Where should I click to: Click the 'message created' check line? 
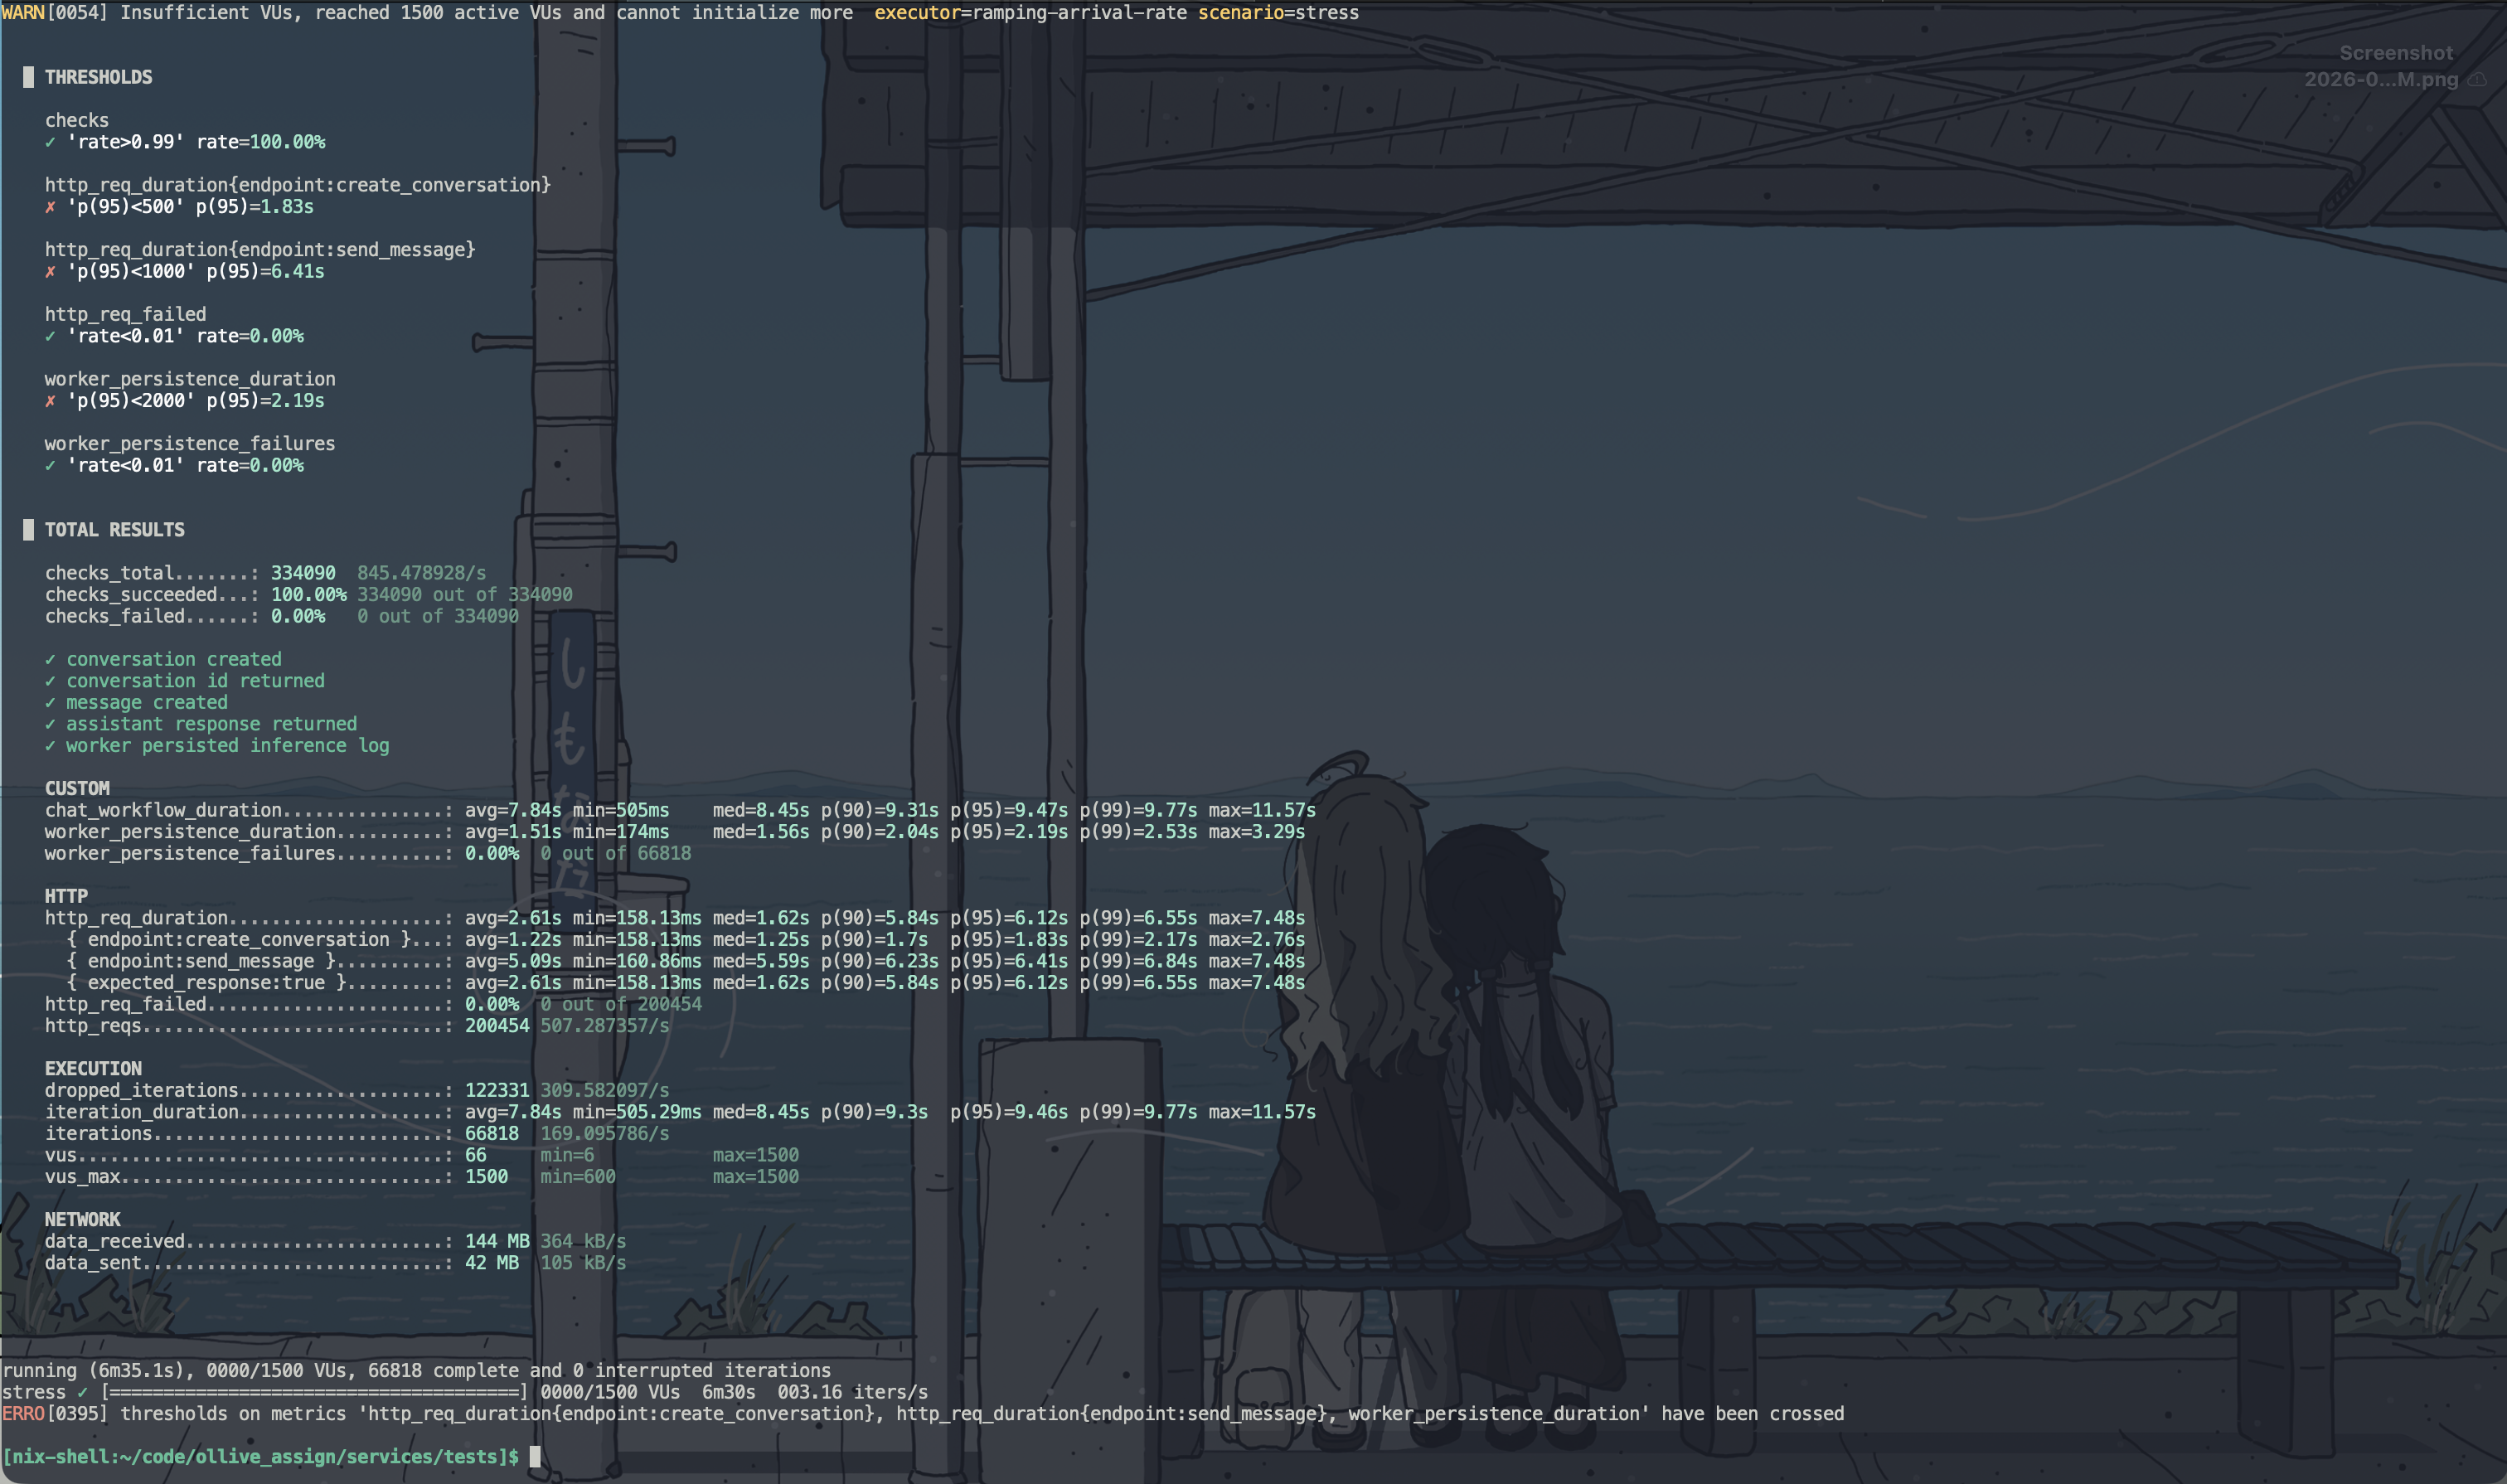click(136, 702)
